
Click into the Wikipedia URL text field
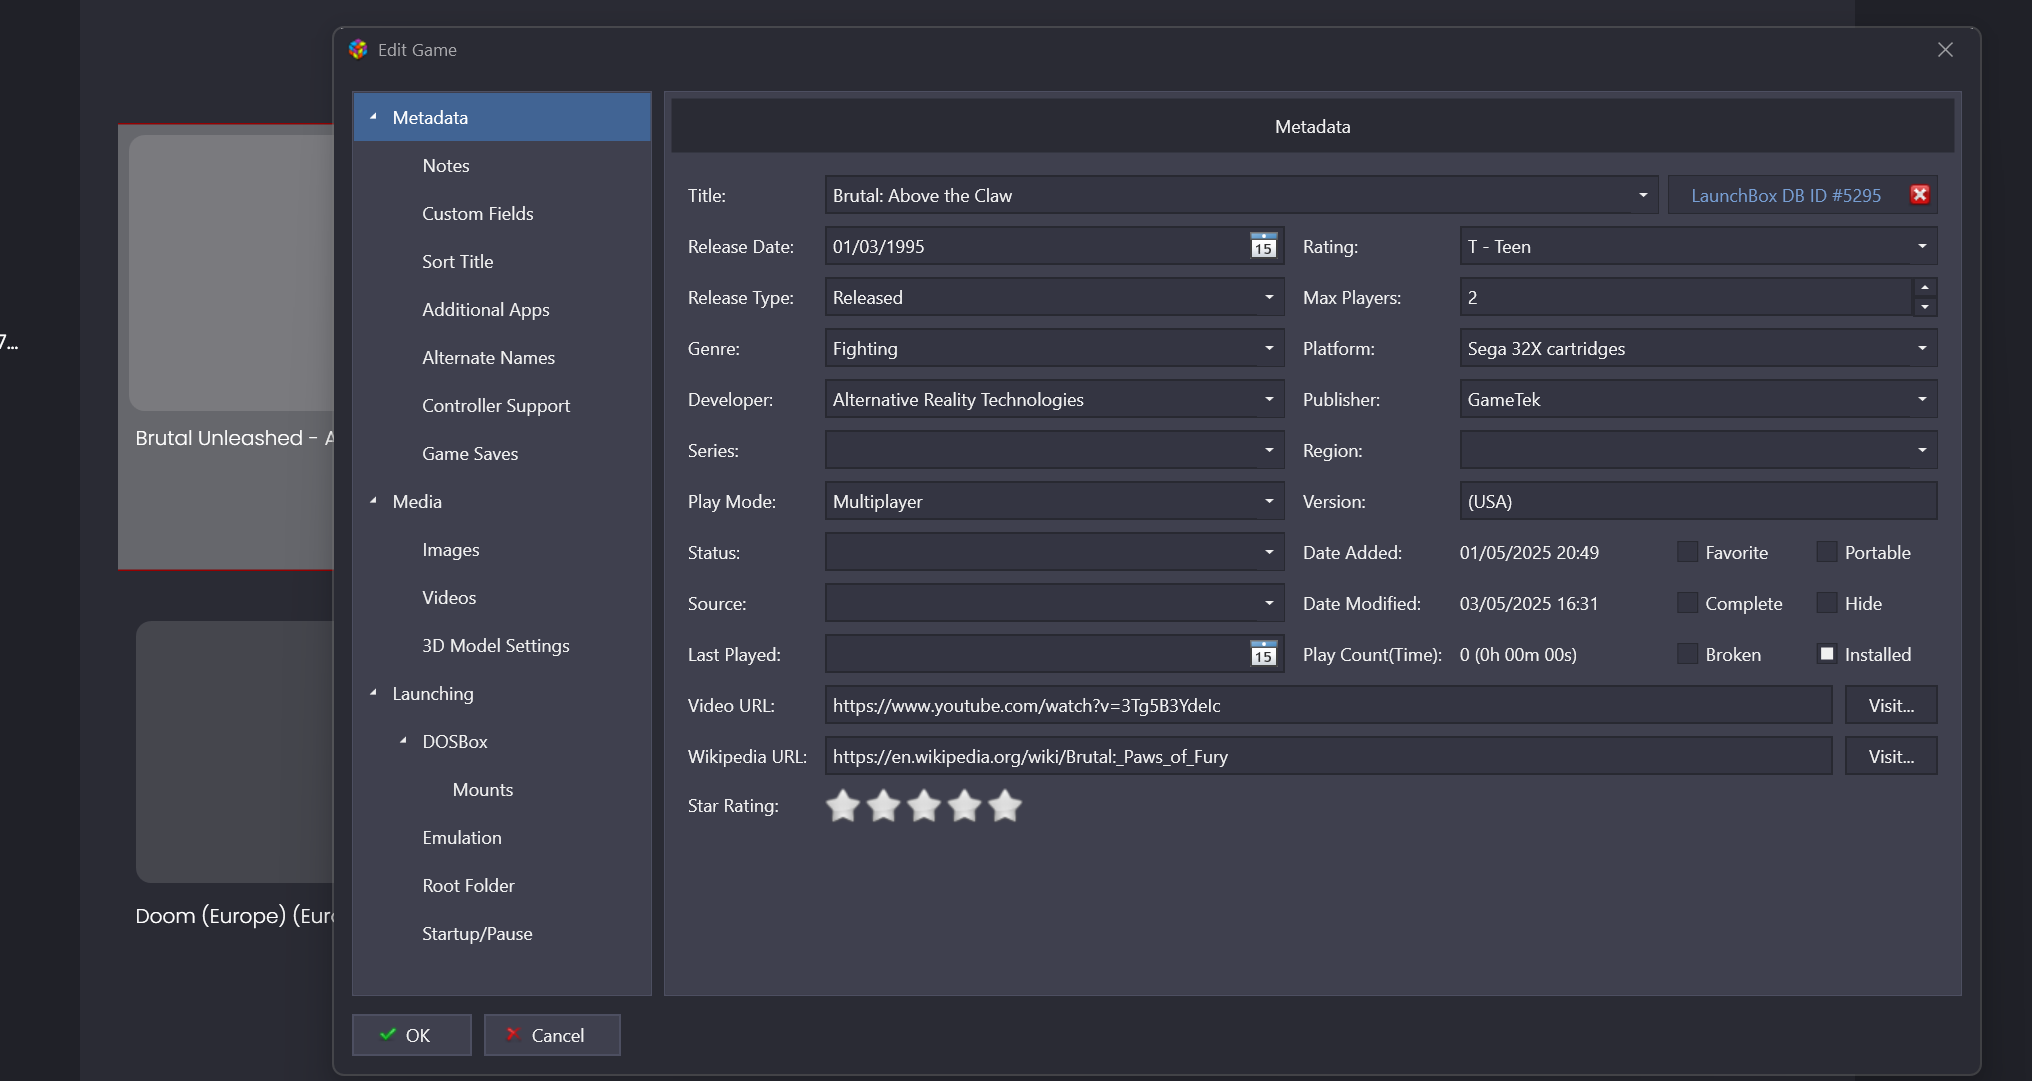click(x=1328, y=756)
